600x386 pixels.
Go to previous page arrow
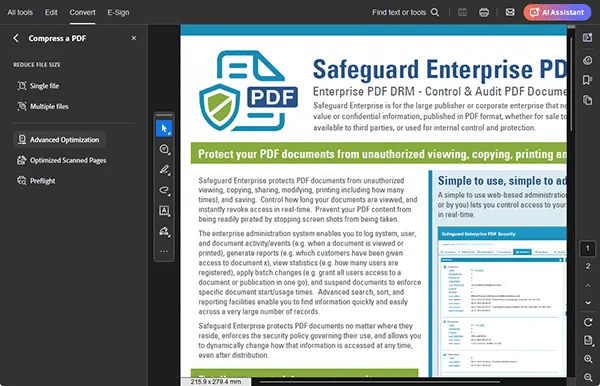588,285
